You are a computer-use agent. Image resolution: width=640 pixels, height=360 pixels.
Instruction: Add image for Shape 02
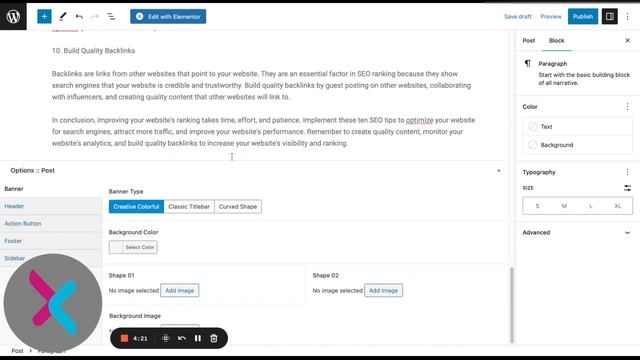383,291
